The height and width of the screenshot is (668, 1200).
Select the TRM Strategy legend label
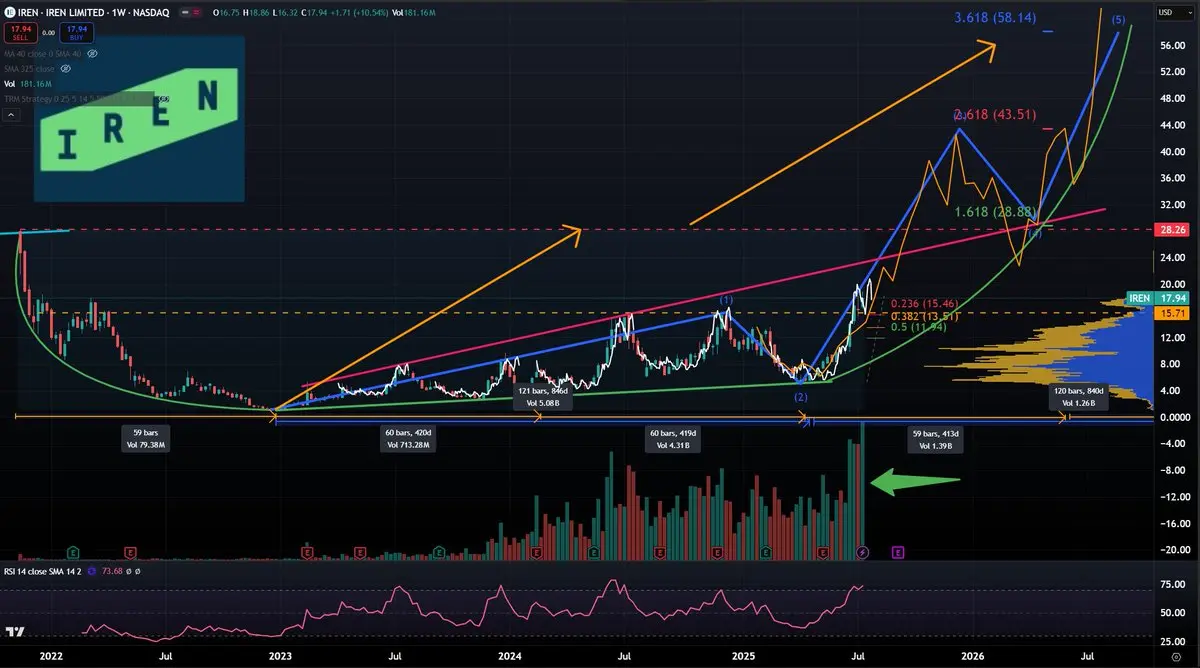(x=78, y=99)
